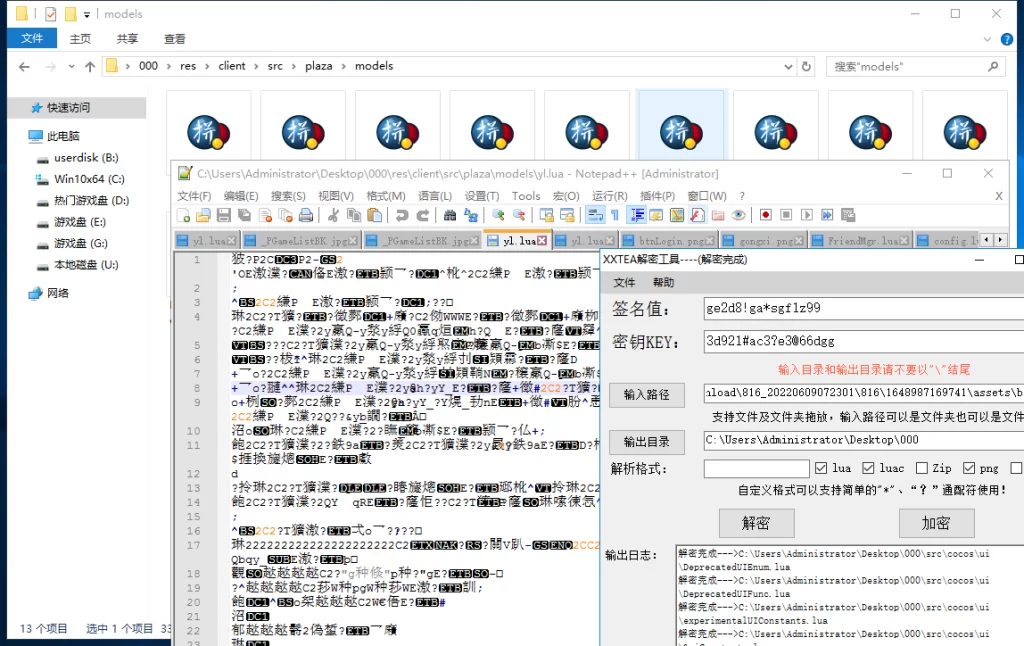
Task: Click the Find binoculars icon
Action: (450, 215)
